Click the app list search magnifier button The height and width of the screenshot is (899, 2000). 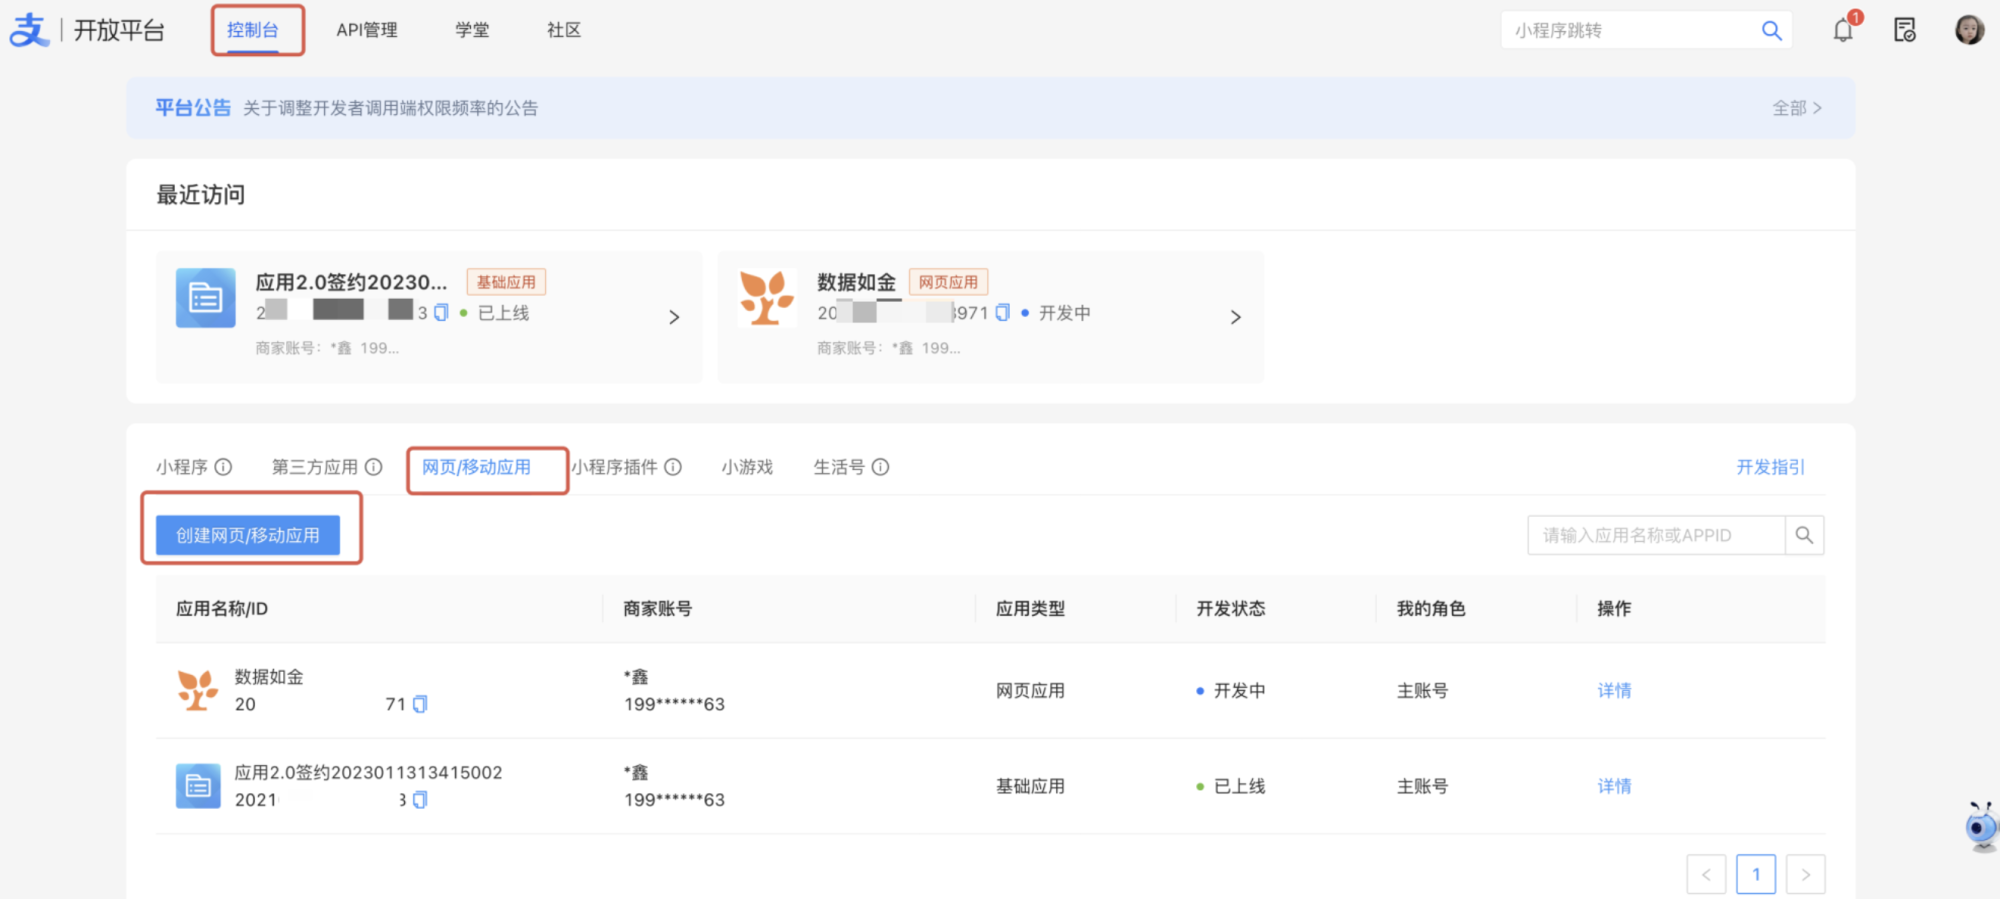[x=1804, y=535]
